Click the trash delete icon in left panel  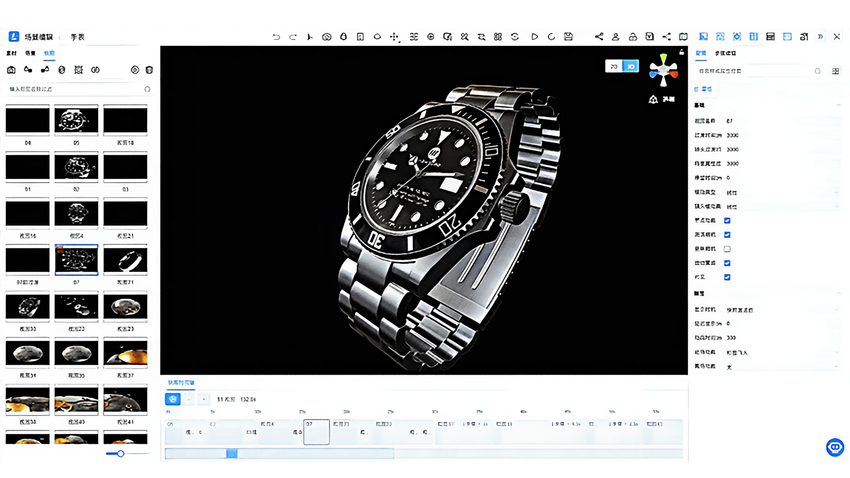point(149,70)
